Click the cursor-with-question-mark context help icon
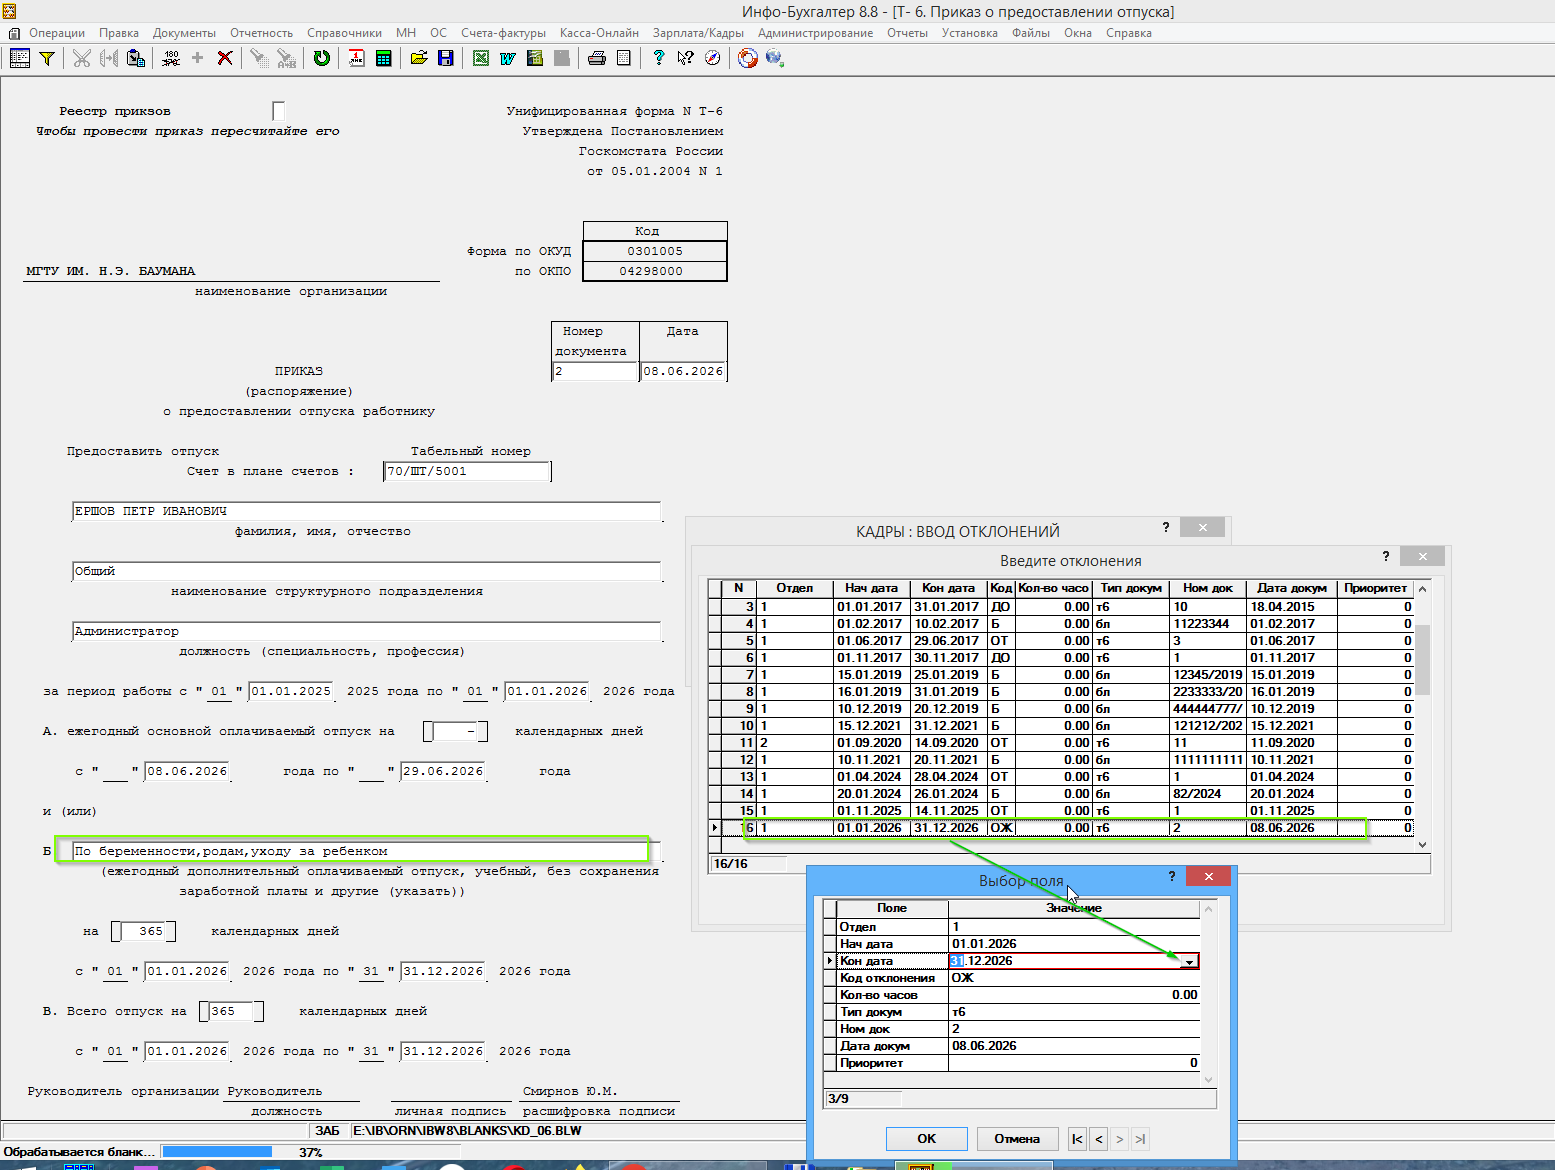 point(685,58)
